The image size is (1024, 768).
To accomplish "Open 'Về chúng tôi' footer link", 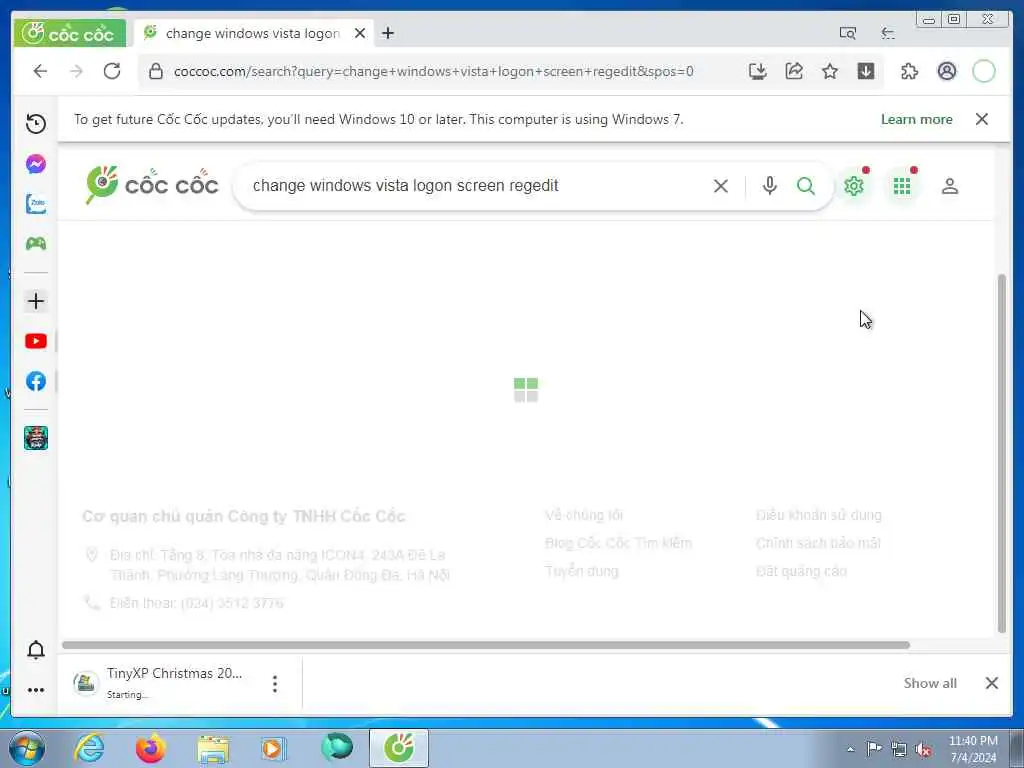I will [x=584, y=515].
